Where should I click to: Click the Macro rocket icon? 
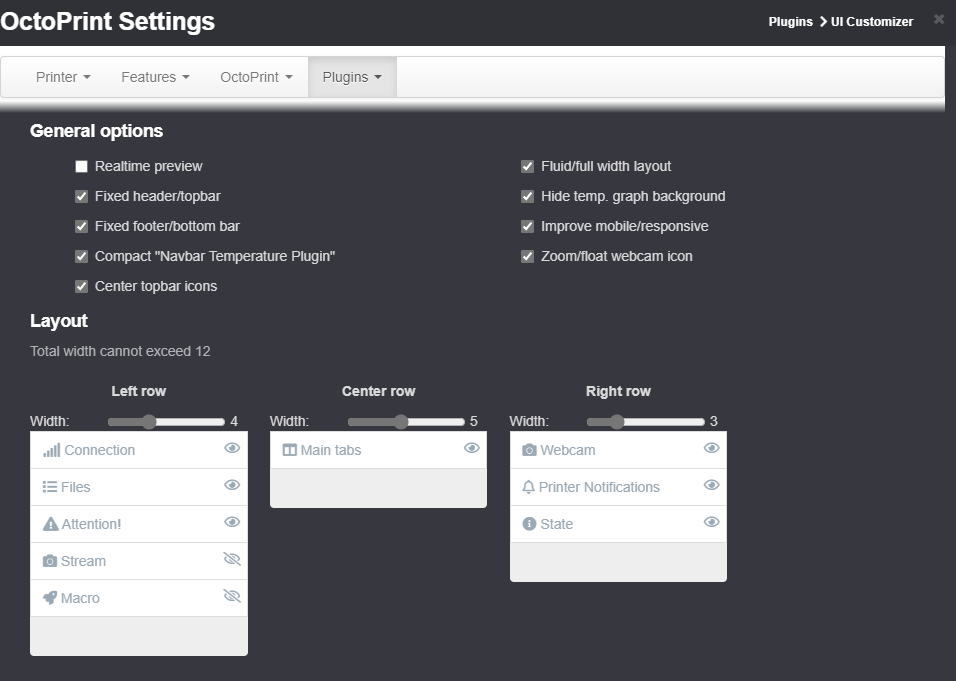[x=50, y=598]
